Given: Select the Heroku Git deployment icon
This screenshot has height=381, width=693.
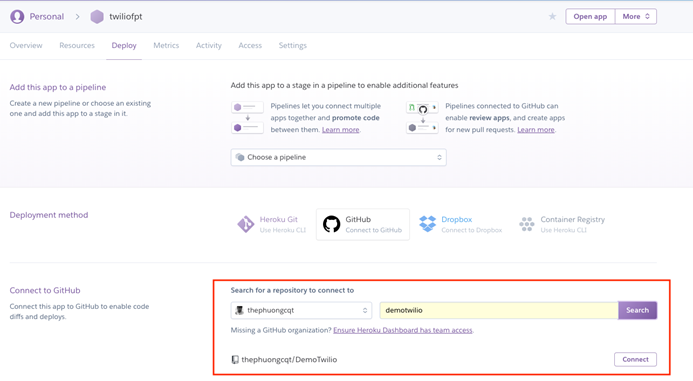Looking at the screenshot, I should tap(246, 224).
